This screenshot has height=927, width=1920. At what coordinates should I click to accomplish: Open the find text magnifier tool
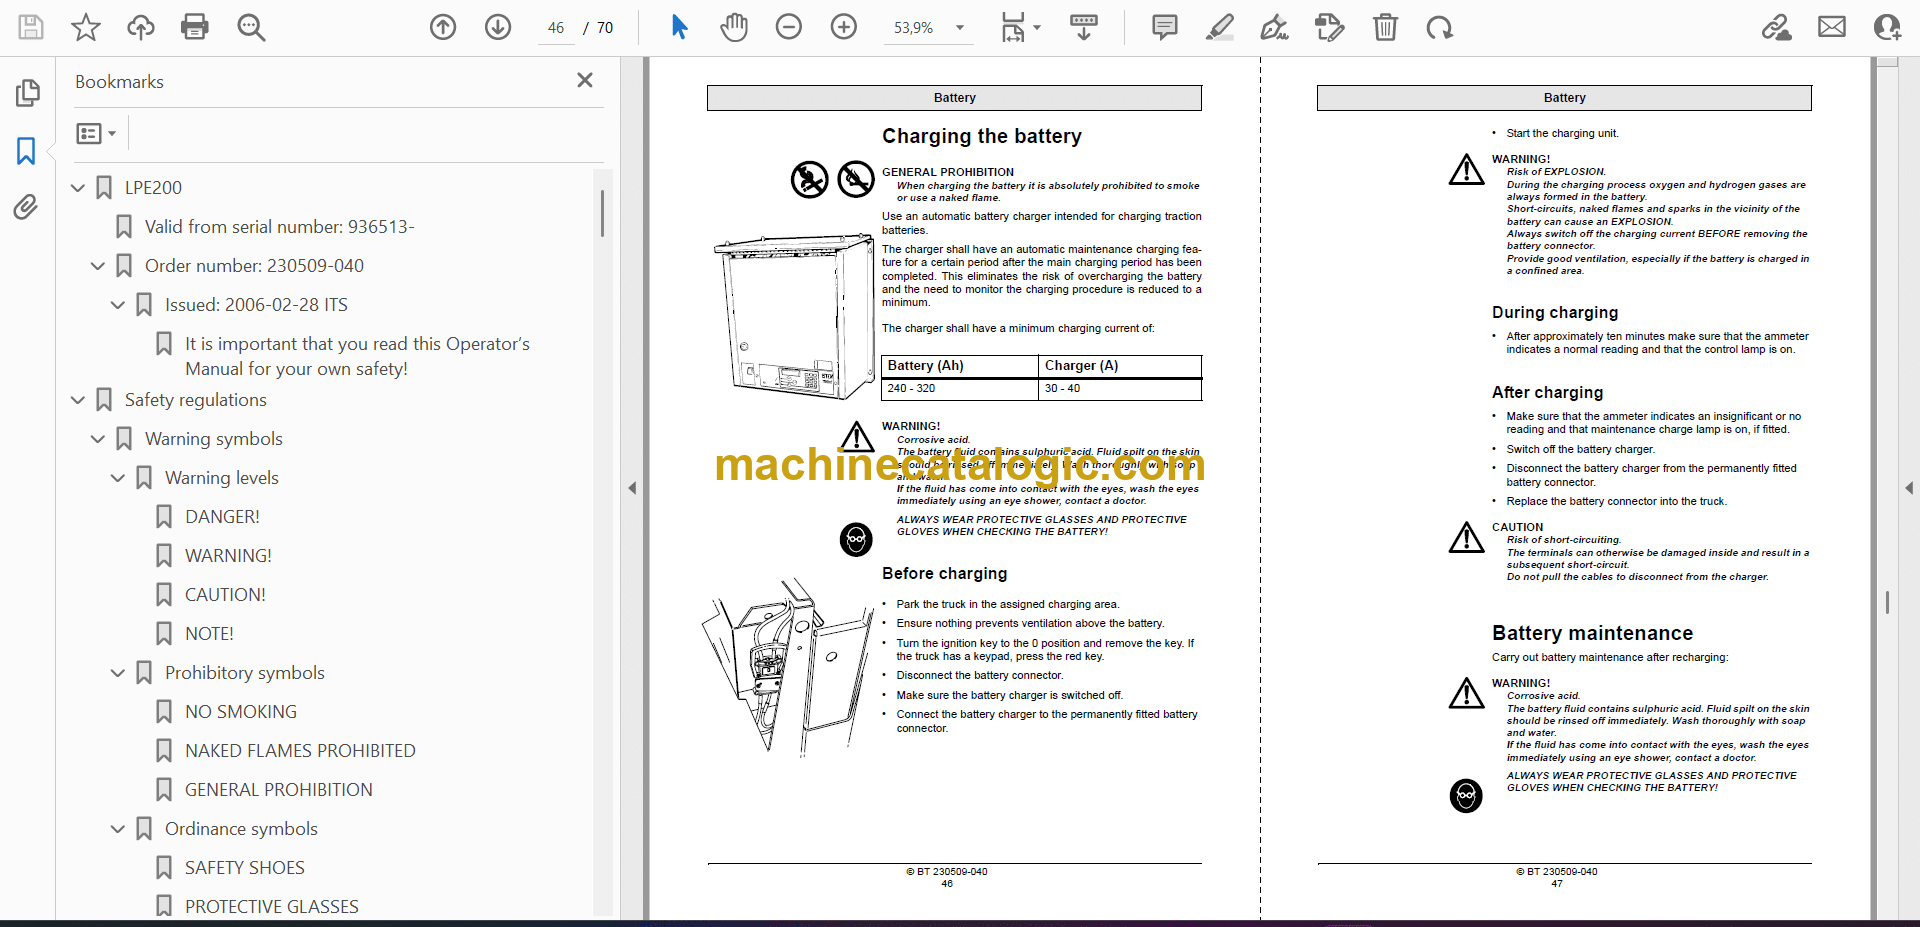(251, 27)
